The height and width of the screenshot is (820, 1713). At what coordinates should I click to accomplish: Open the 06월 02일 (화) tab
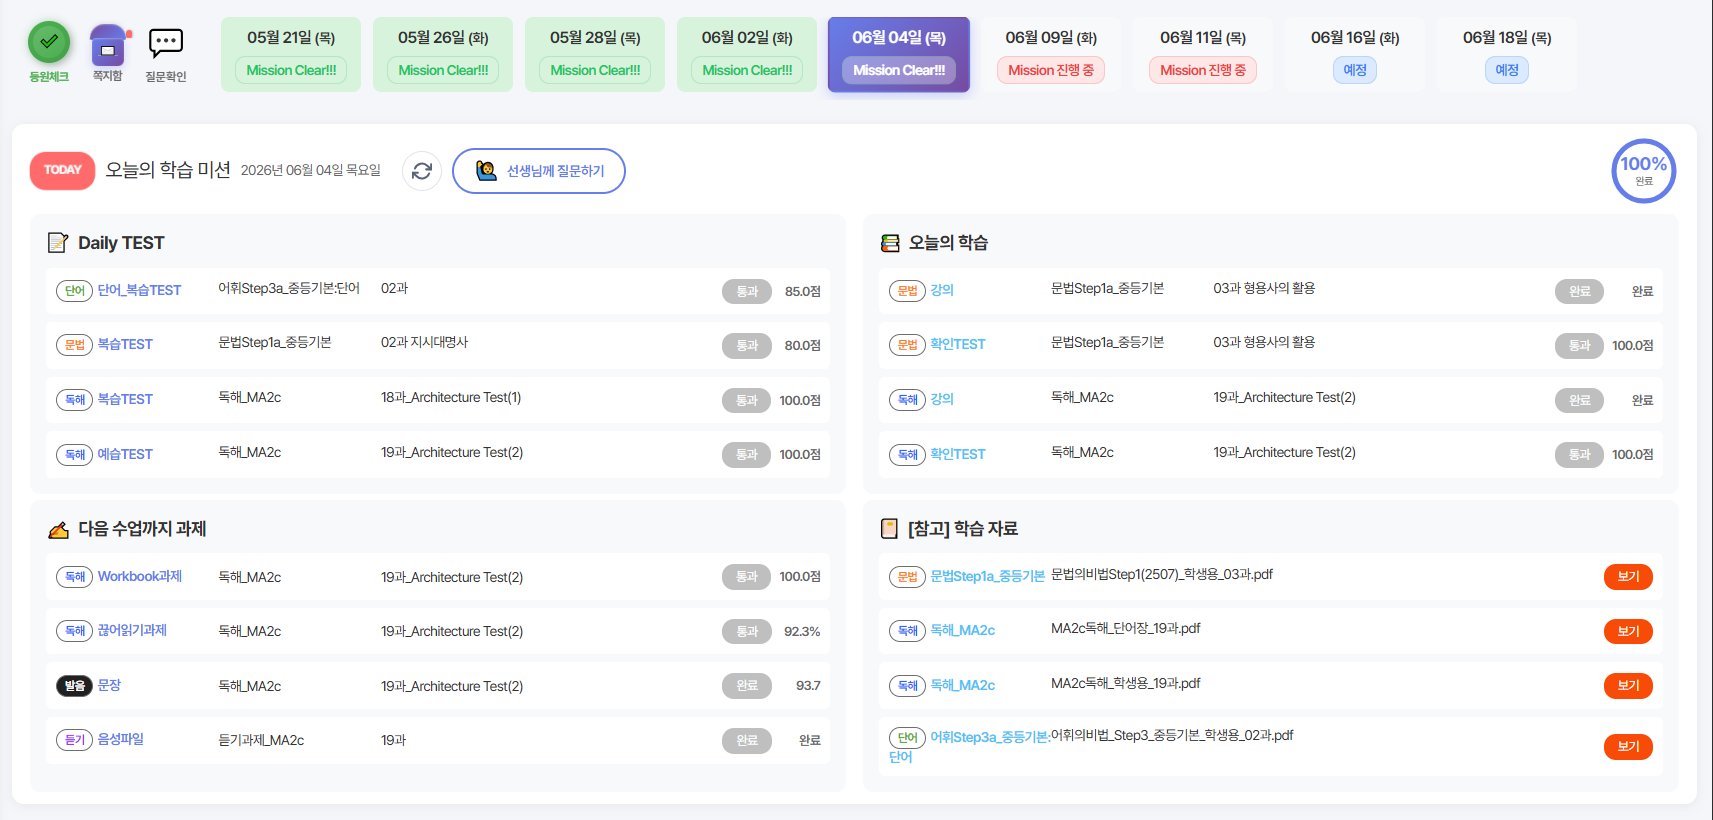click(747, 54)
